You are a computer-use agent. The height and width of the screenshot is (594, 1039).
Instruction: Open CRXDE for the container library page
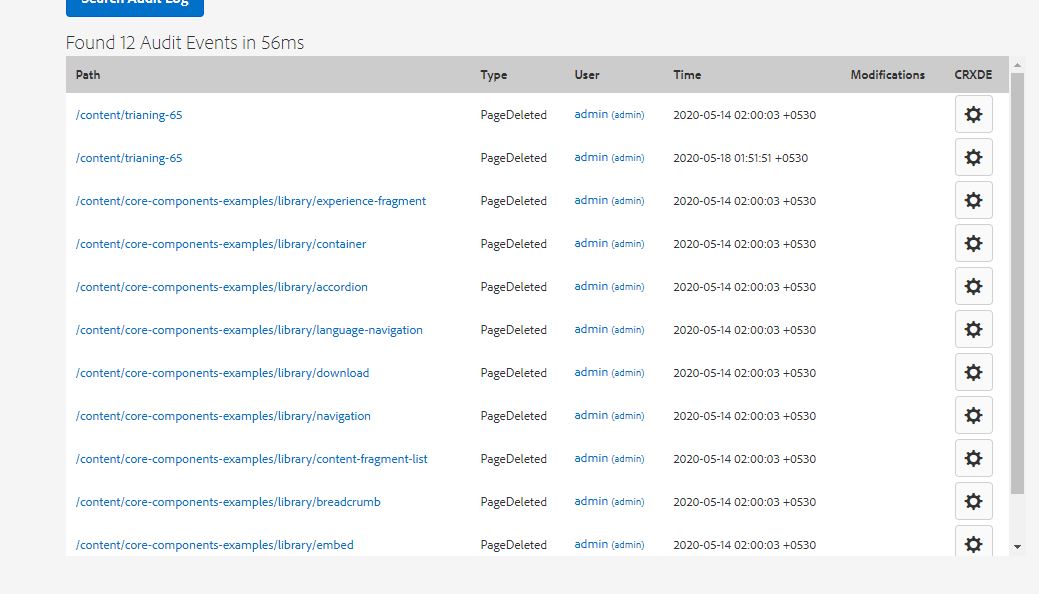click(973, 243)
